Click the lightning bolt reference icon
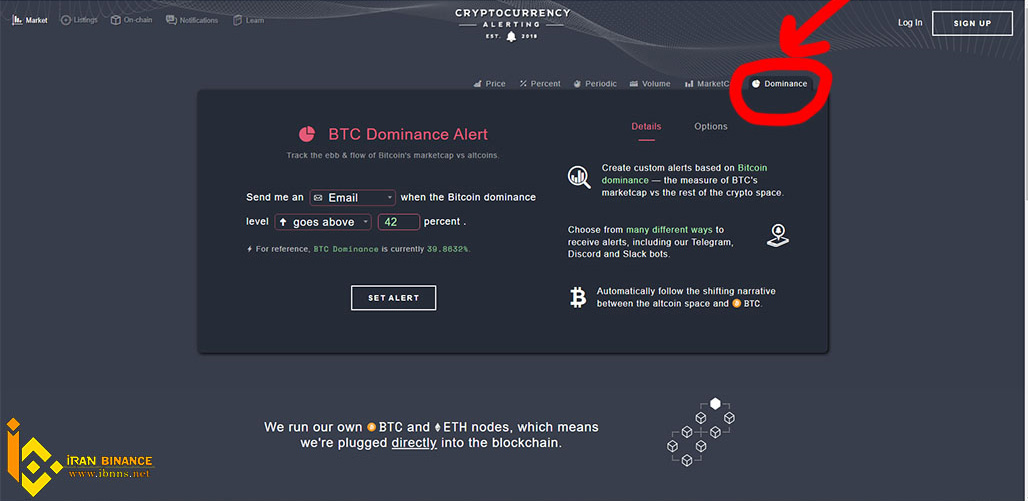 point(249,249)
